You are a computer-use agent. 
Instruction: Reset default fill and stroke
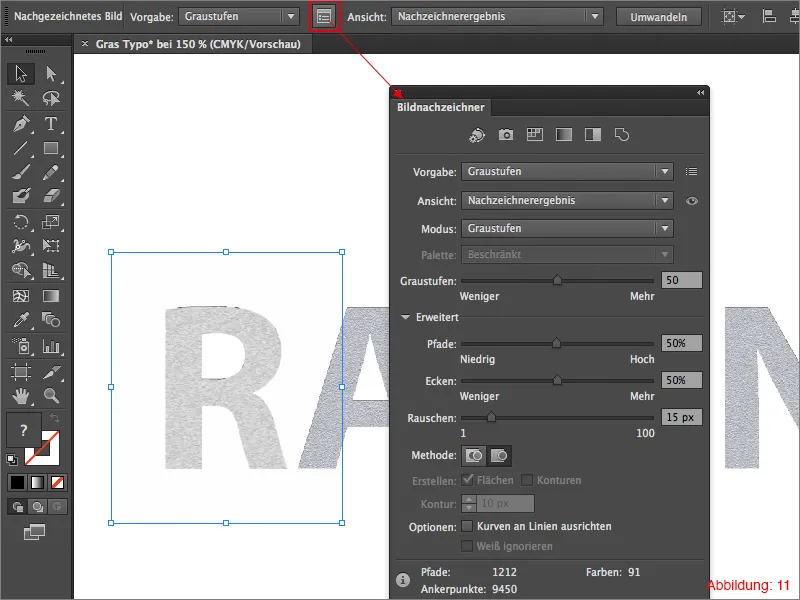point(12,460)
